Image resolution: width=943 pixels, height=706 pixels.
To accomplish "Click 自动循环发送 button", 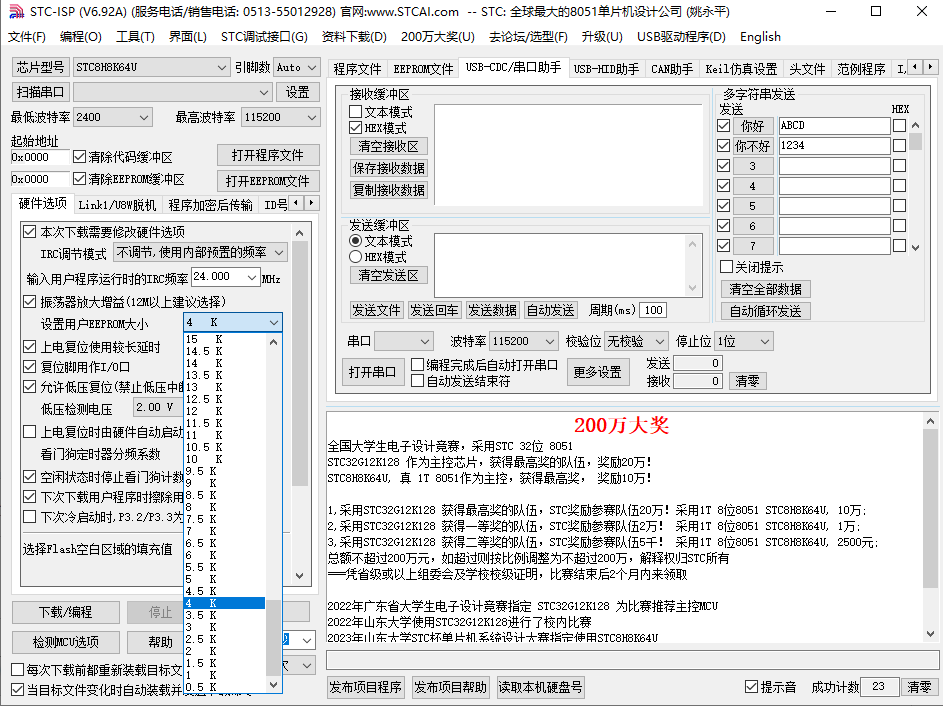I will click(766, 311).
